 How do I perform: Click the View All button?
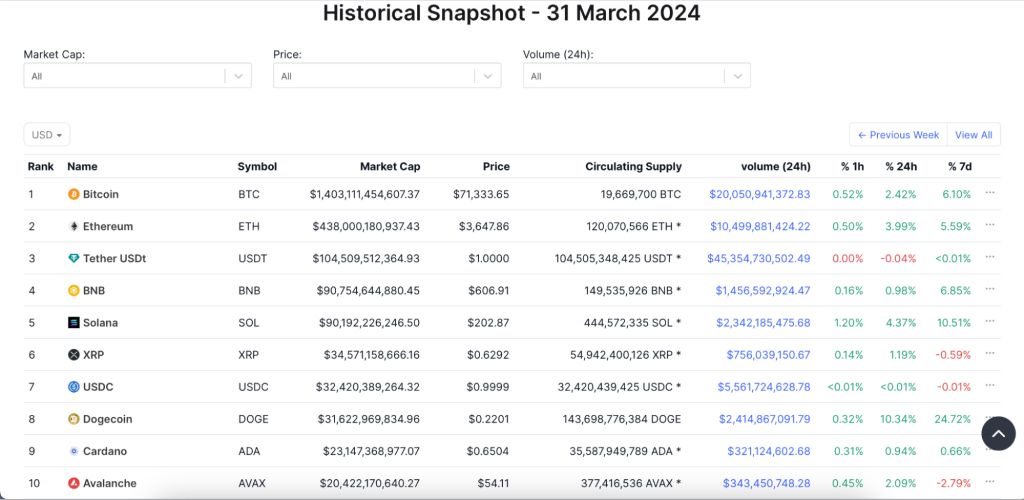tap(973, 135)
